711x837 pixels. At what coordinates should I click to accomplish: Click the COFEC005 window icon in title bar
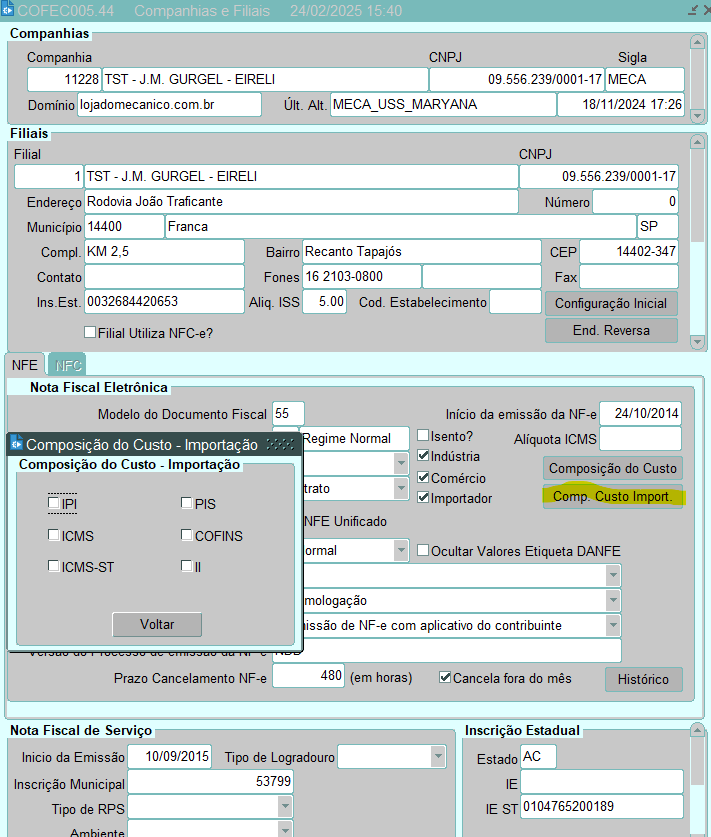9,10
